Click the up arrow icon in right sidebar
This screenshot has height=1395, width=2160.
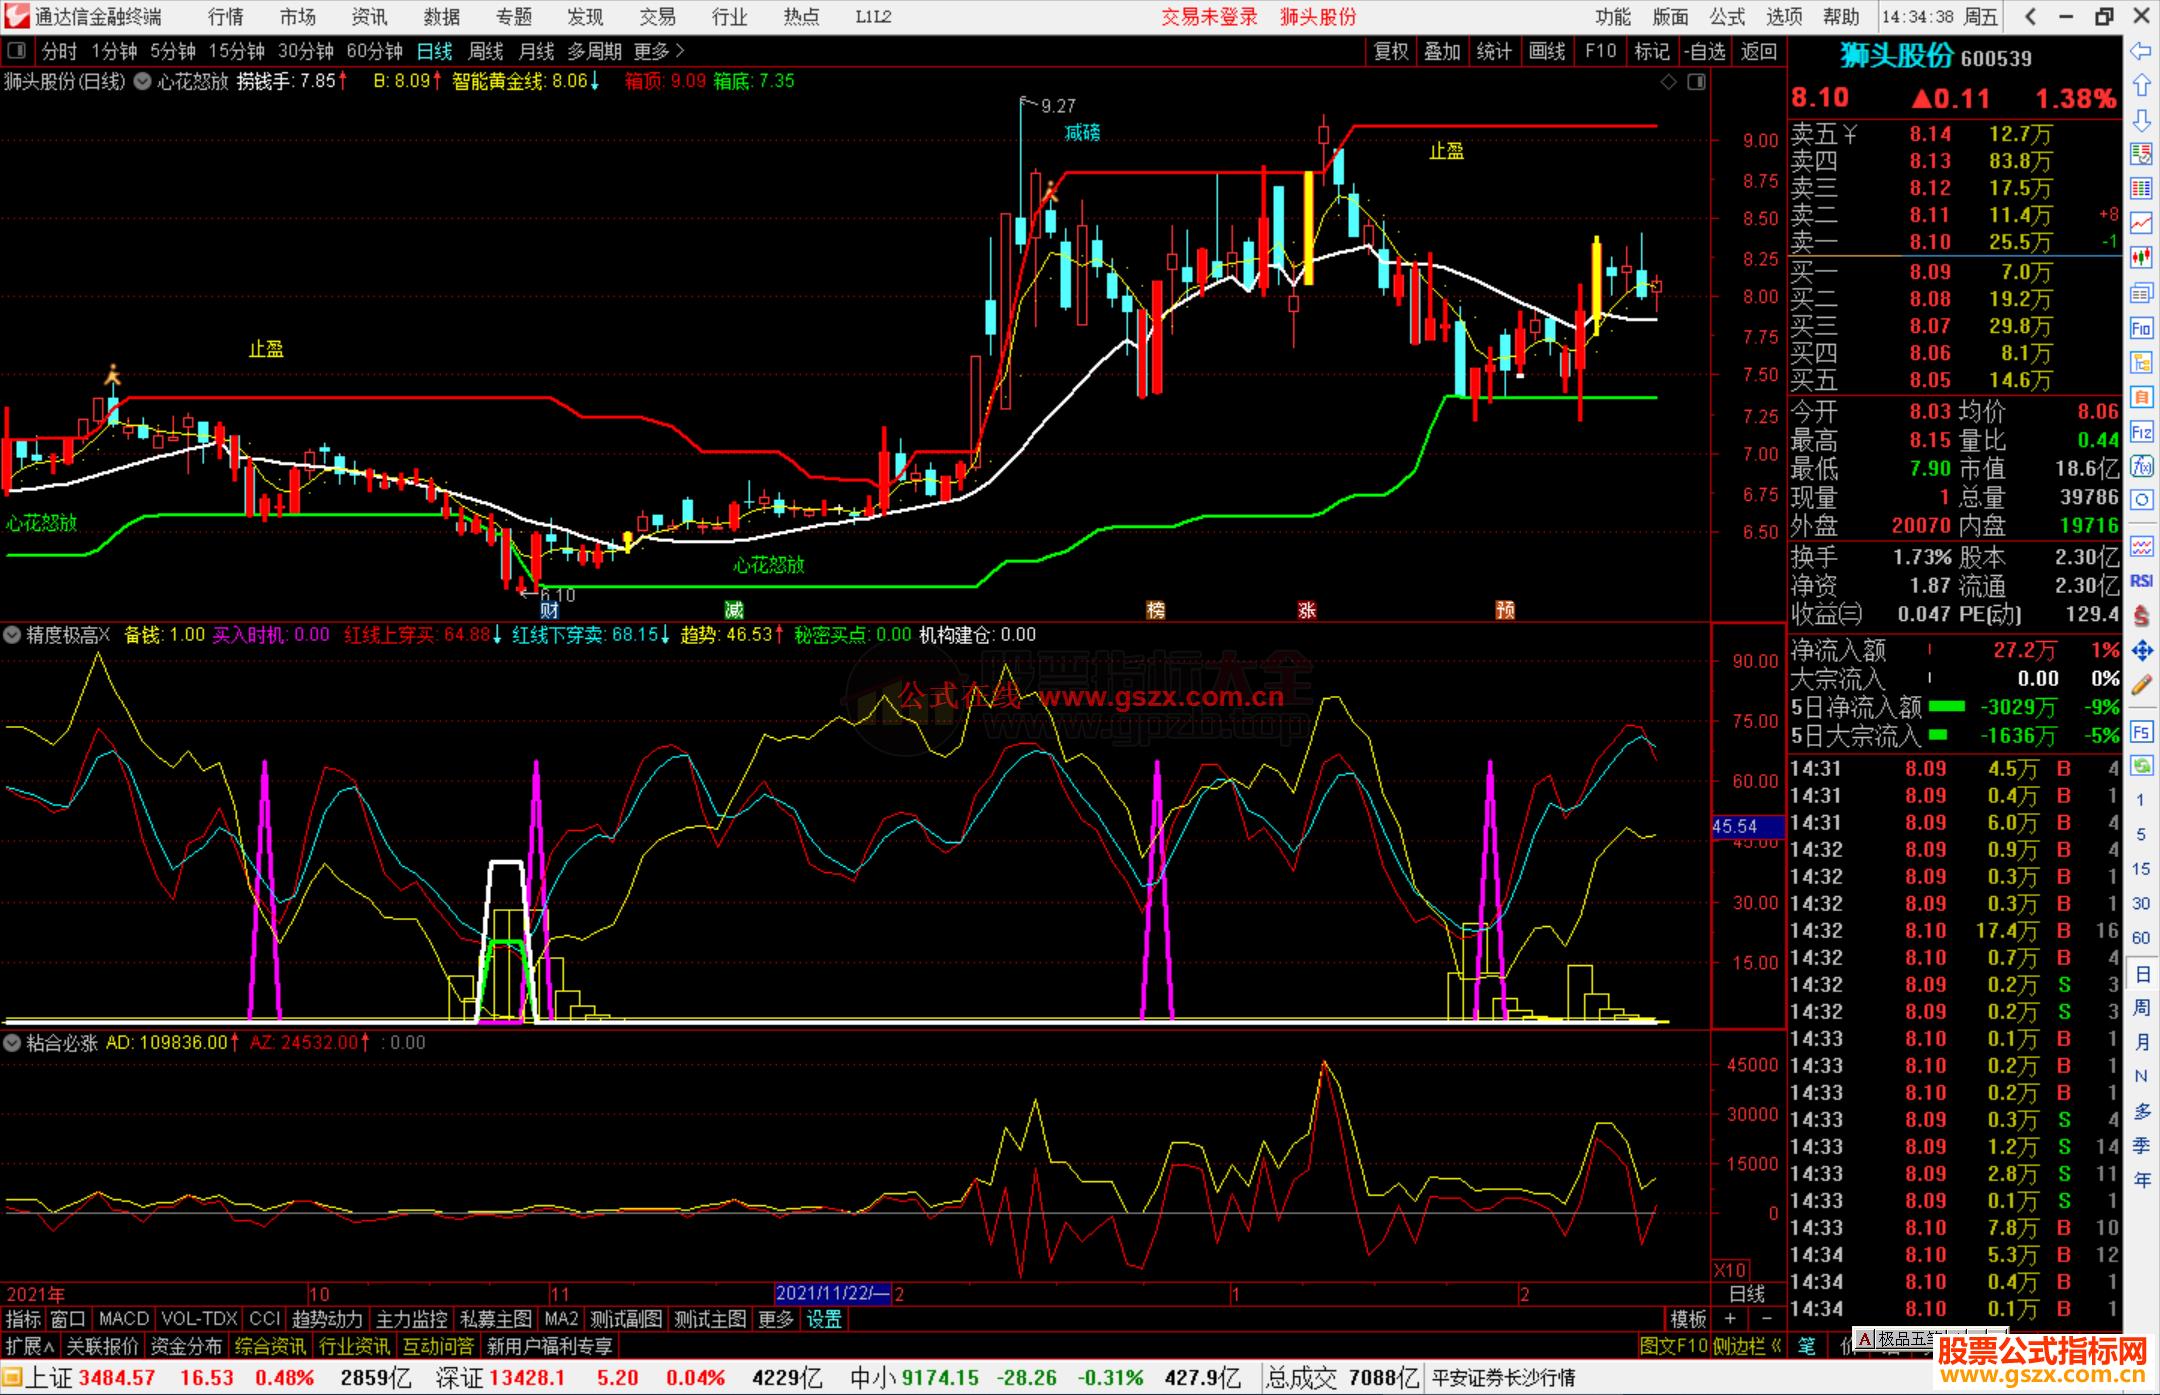tap(2141, 86)
